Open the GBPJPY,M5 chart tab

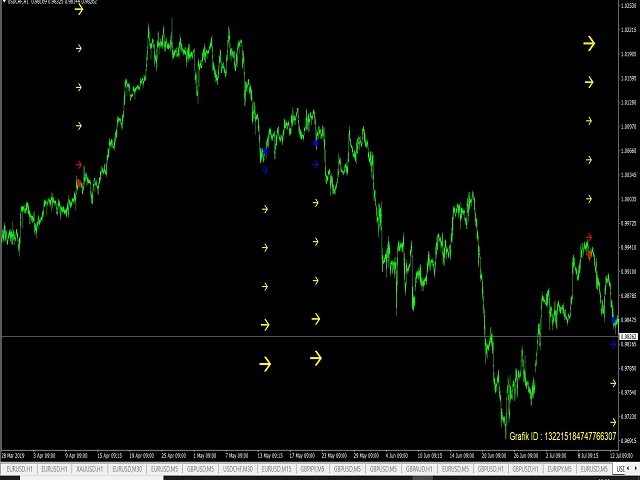pyautogui.click(x=312, y=469)
